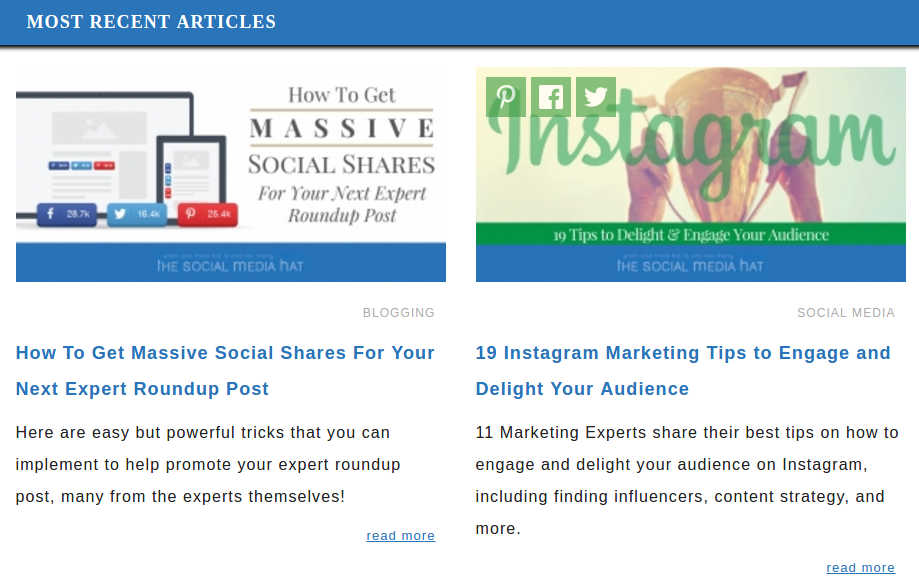
Task: Click the Pinterest 26.4k share counter badge
Action: [x=207, y=213]
